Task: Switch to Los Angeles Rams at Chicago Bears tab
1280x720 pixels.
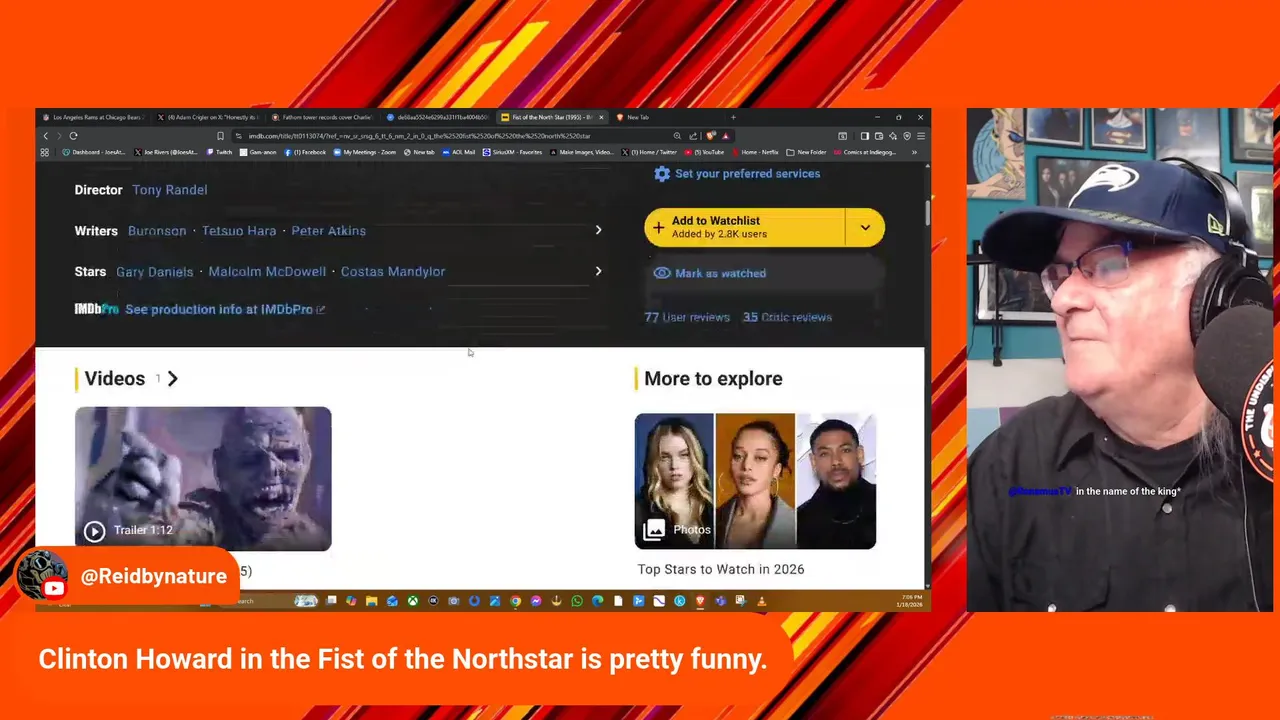Action: 93,117
